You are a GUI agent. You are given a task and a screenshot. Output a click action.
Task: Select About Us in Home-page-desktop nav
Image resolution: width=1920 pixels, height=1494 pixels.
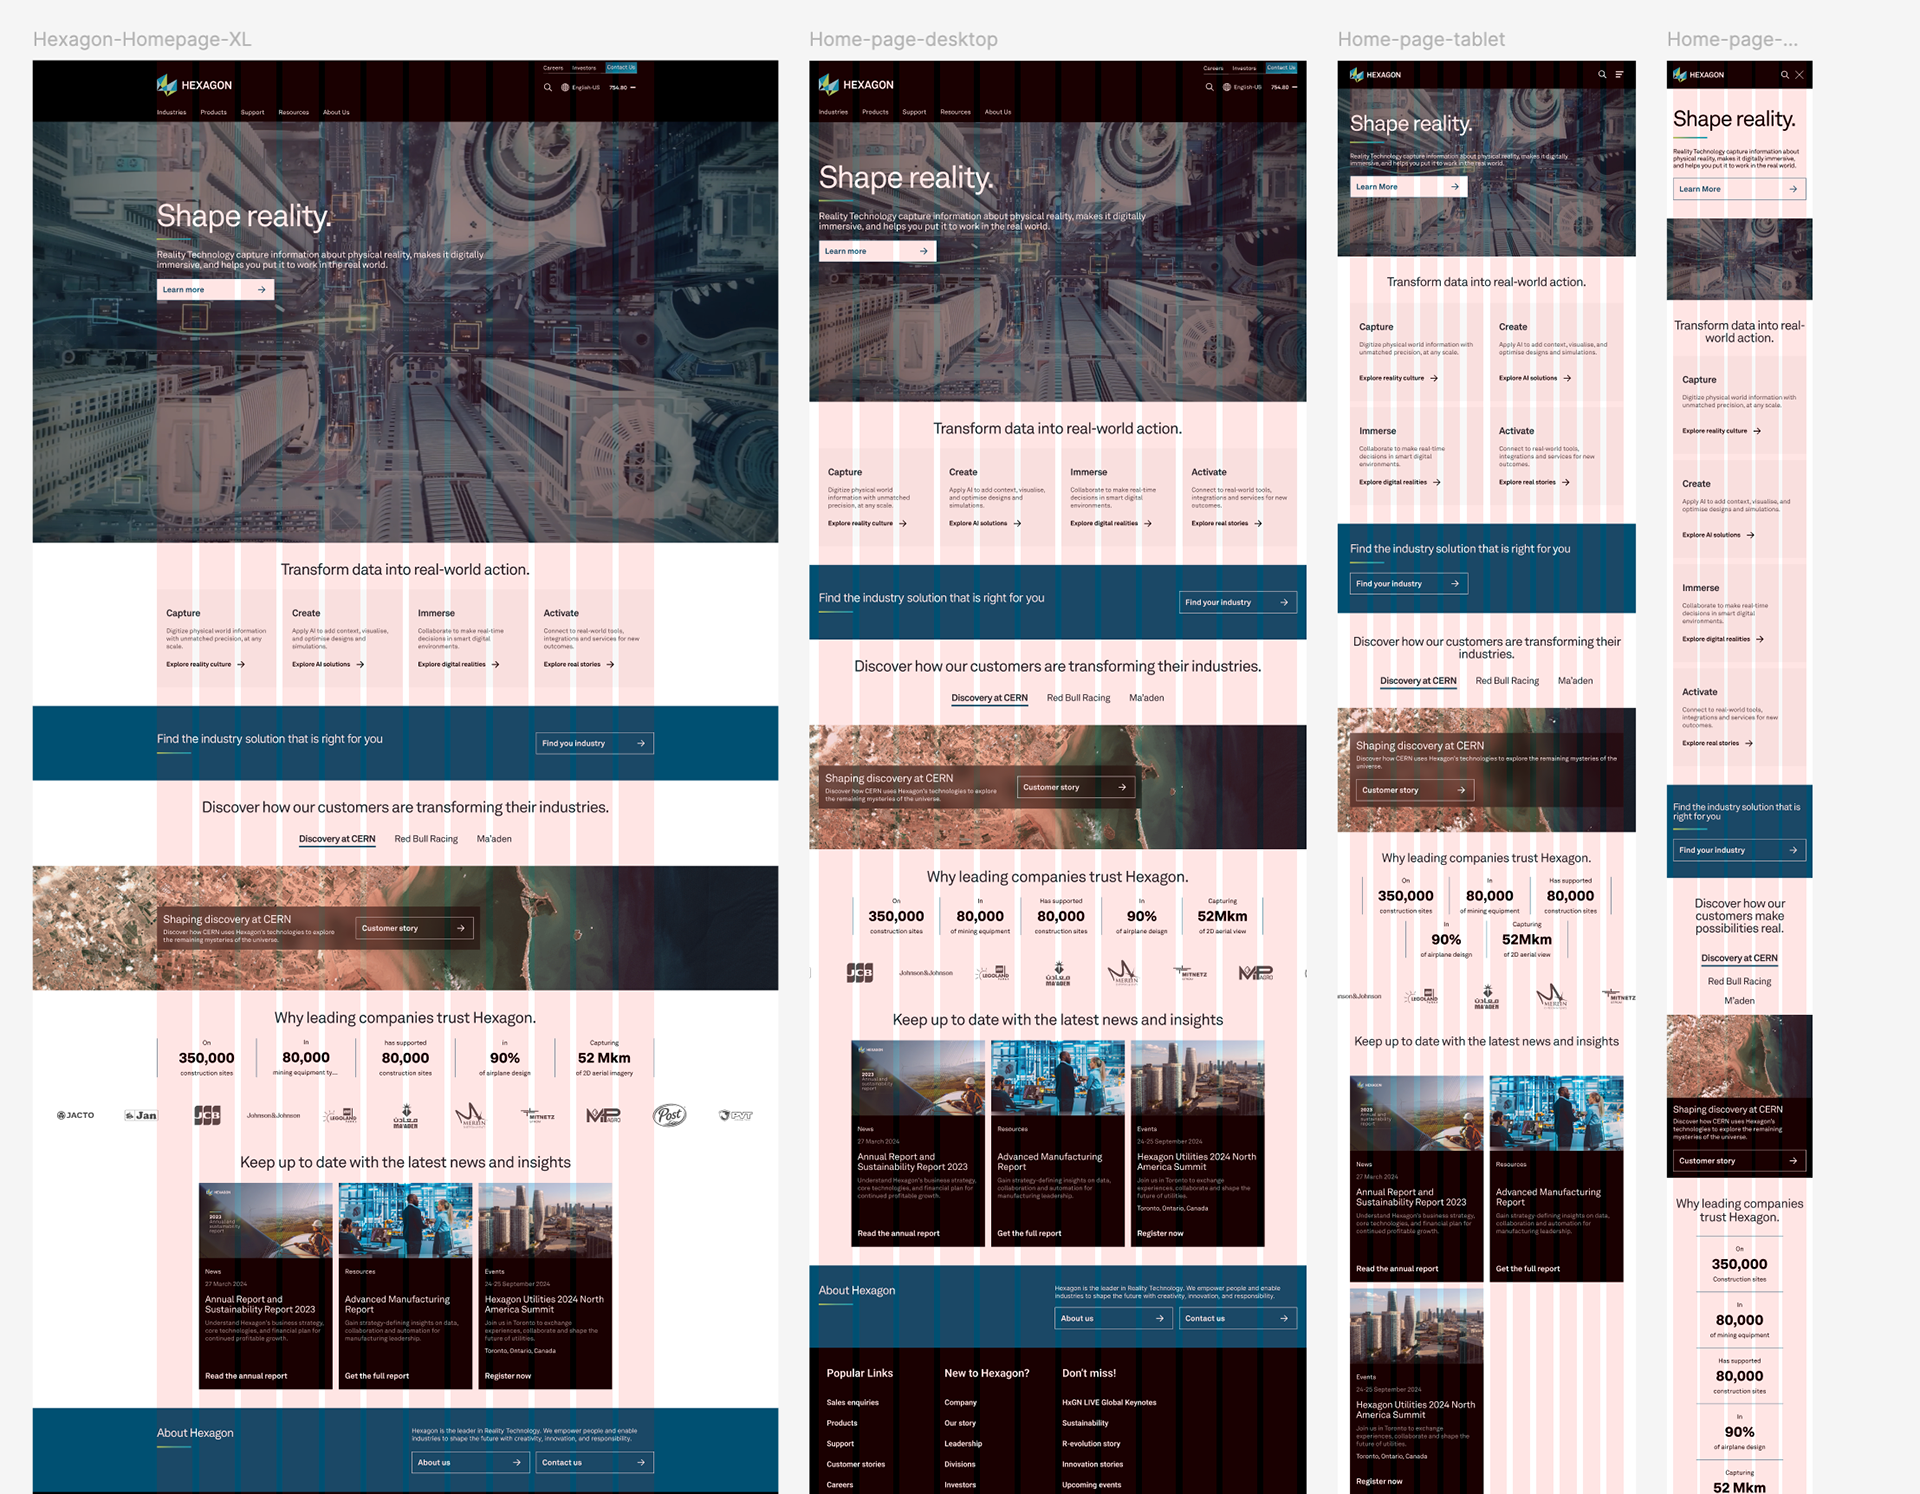click(x=998, y=112)
